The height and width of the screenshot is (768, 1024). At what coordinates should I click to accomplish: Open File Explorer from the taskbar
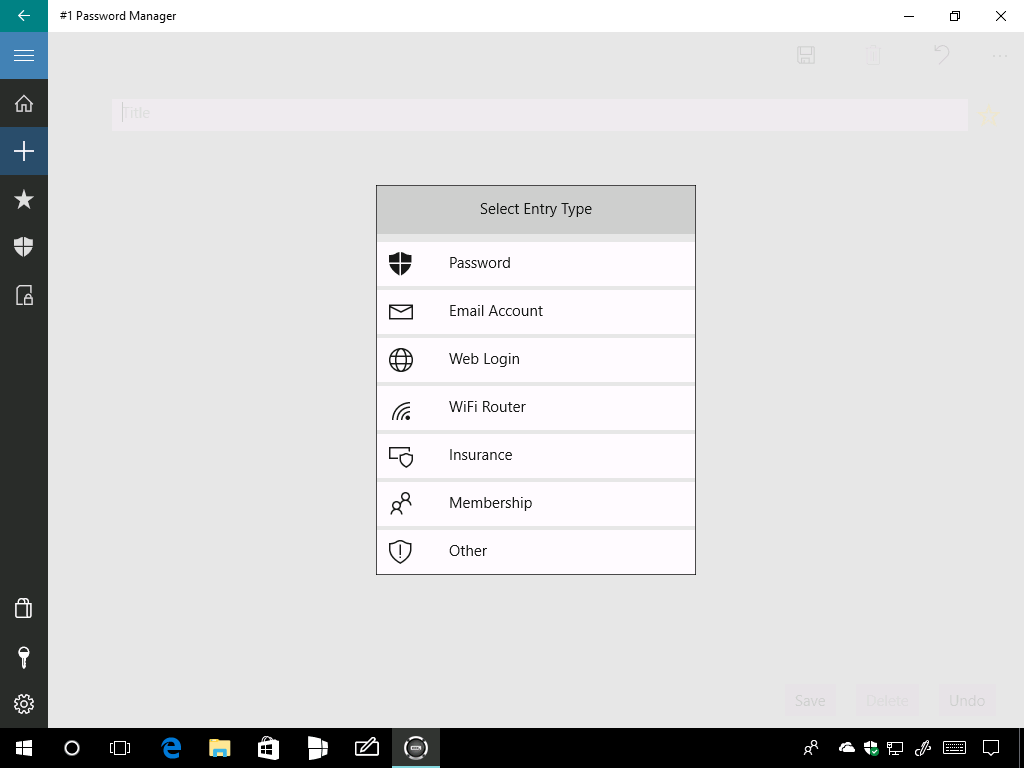pyautogui.click(x=219, y=748)
